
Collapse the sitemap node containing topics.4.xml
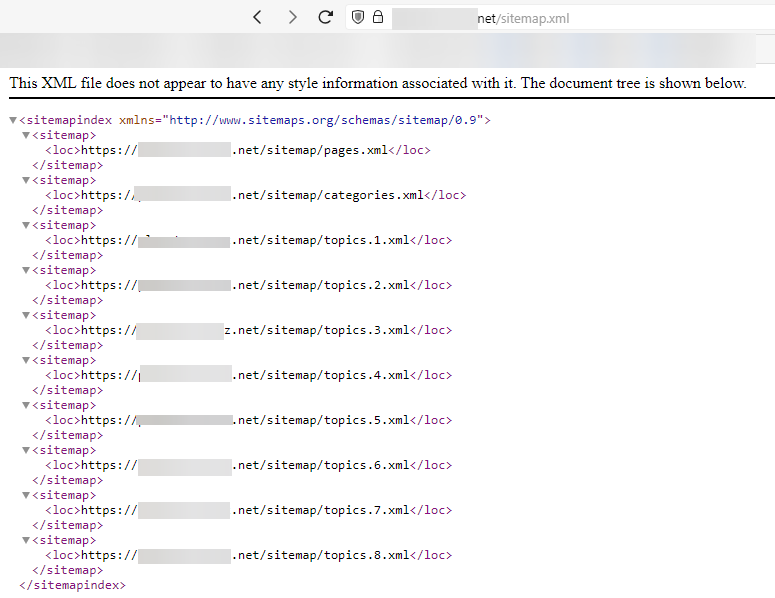click(26, 360)
